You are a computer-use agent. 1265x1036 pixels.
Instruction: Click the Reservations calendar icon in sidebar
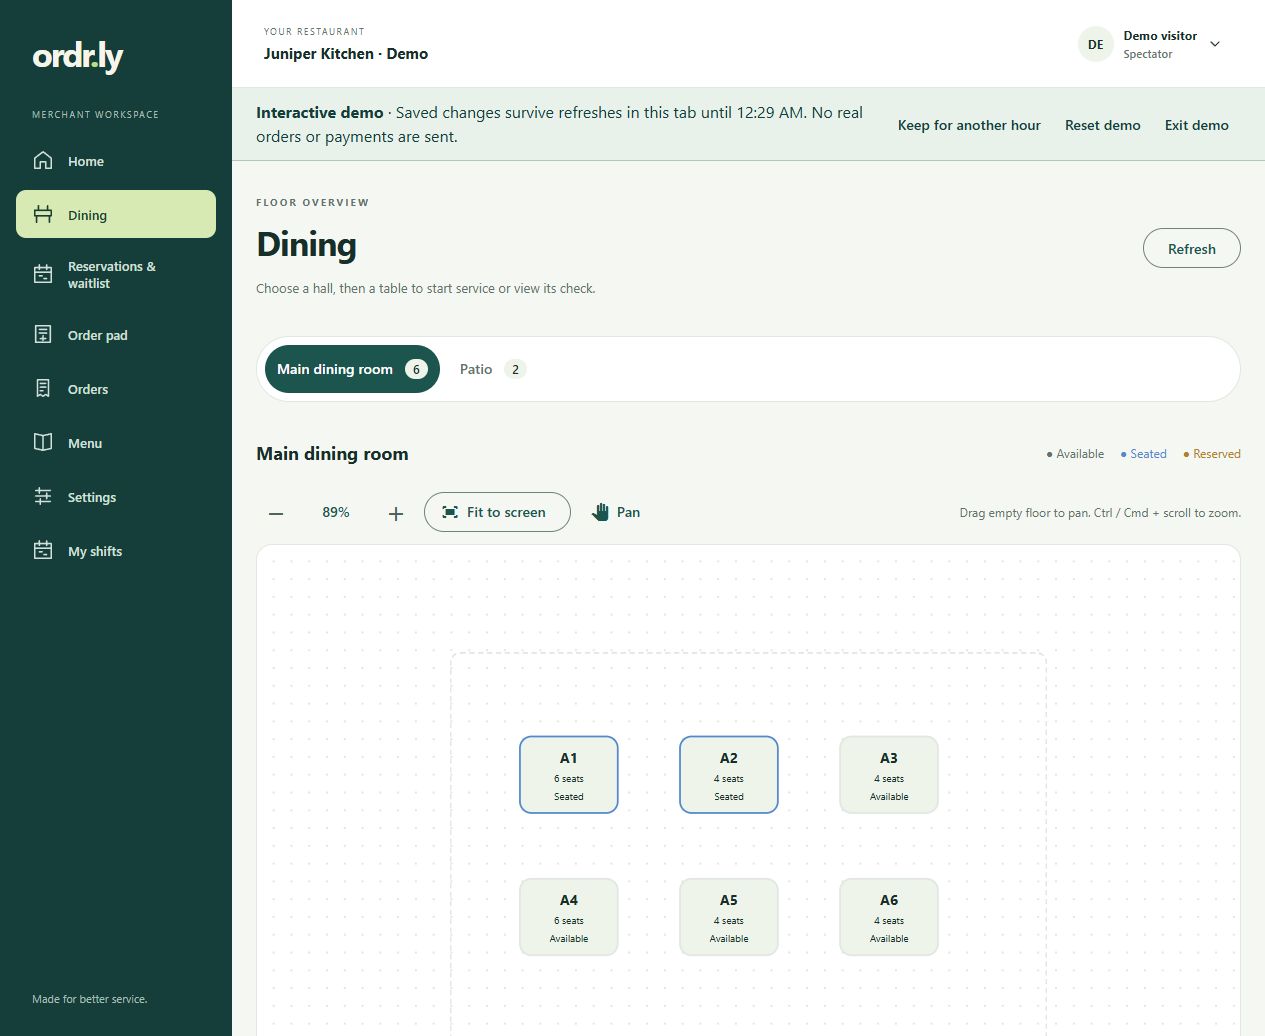[43, 274]
